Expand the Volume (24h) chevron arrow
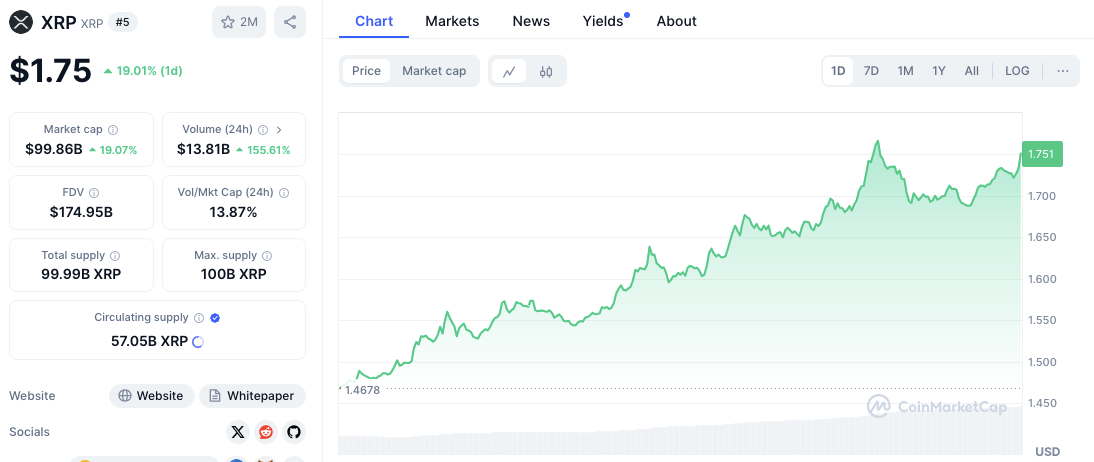The image size is (1094, 462). click(x=279, y=130)
